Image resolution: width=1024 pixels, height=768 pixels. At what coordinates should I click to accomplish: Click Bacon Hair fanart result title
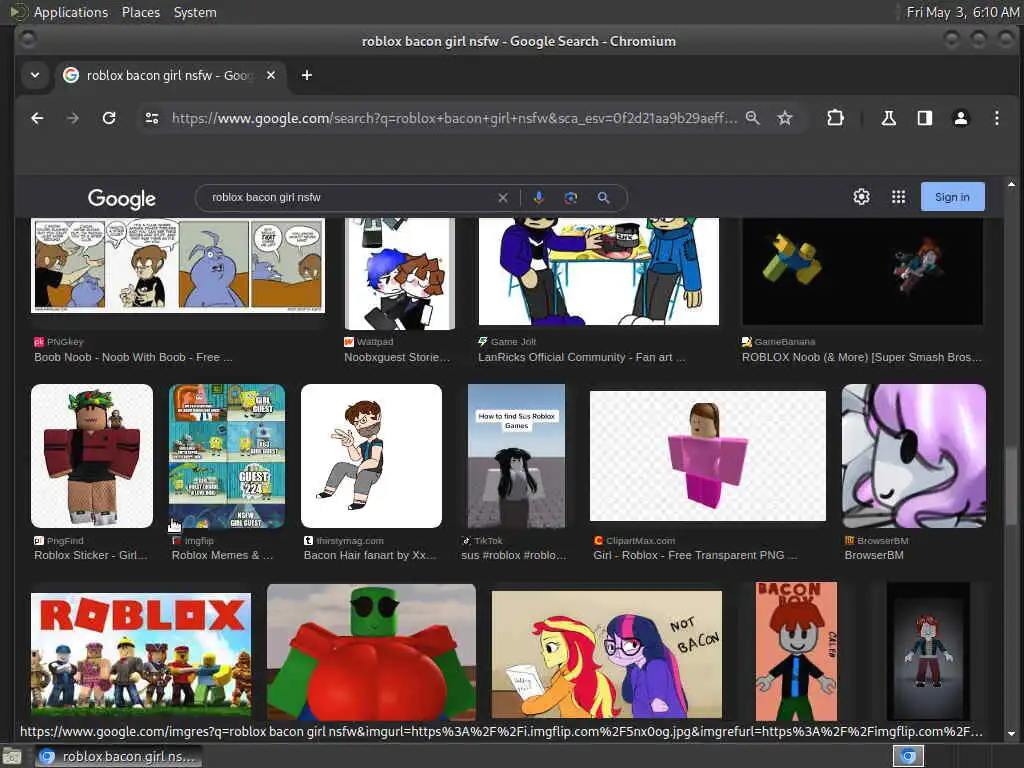[x=370, y=555]
